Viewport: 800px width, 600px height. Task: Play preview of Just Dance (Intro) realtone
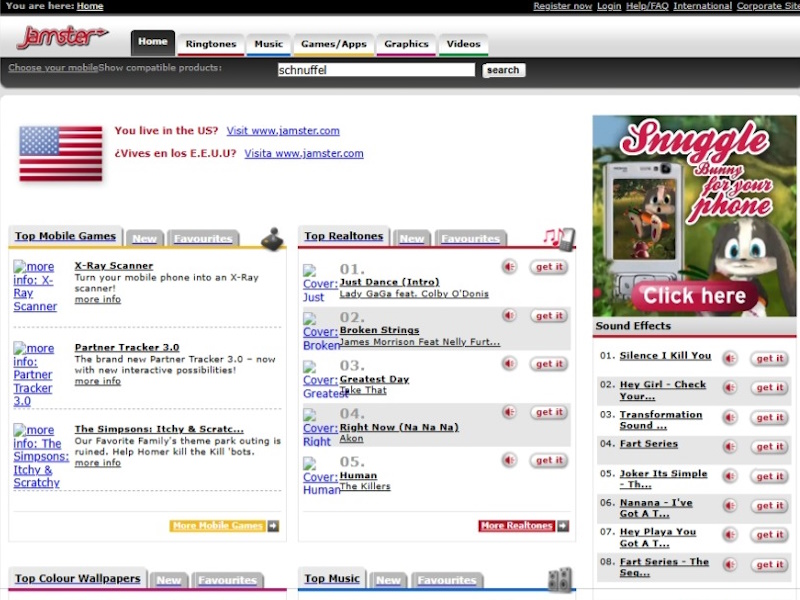(510, 267)
